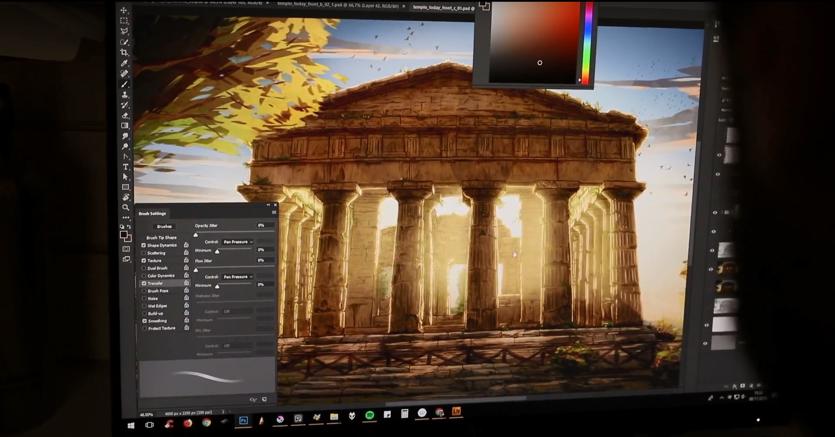Viewport: 835px width, 437px height.
Task: Enable the Color Dynamics checkbox
Action: [144, 276]
